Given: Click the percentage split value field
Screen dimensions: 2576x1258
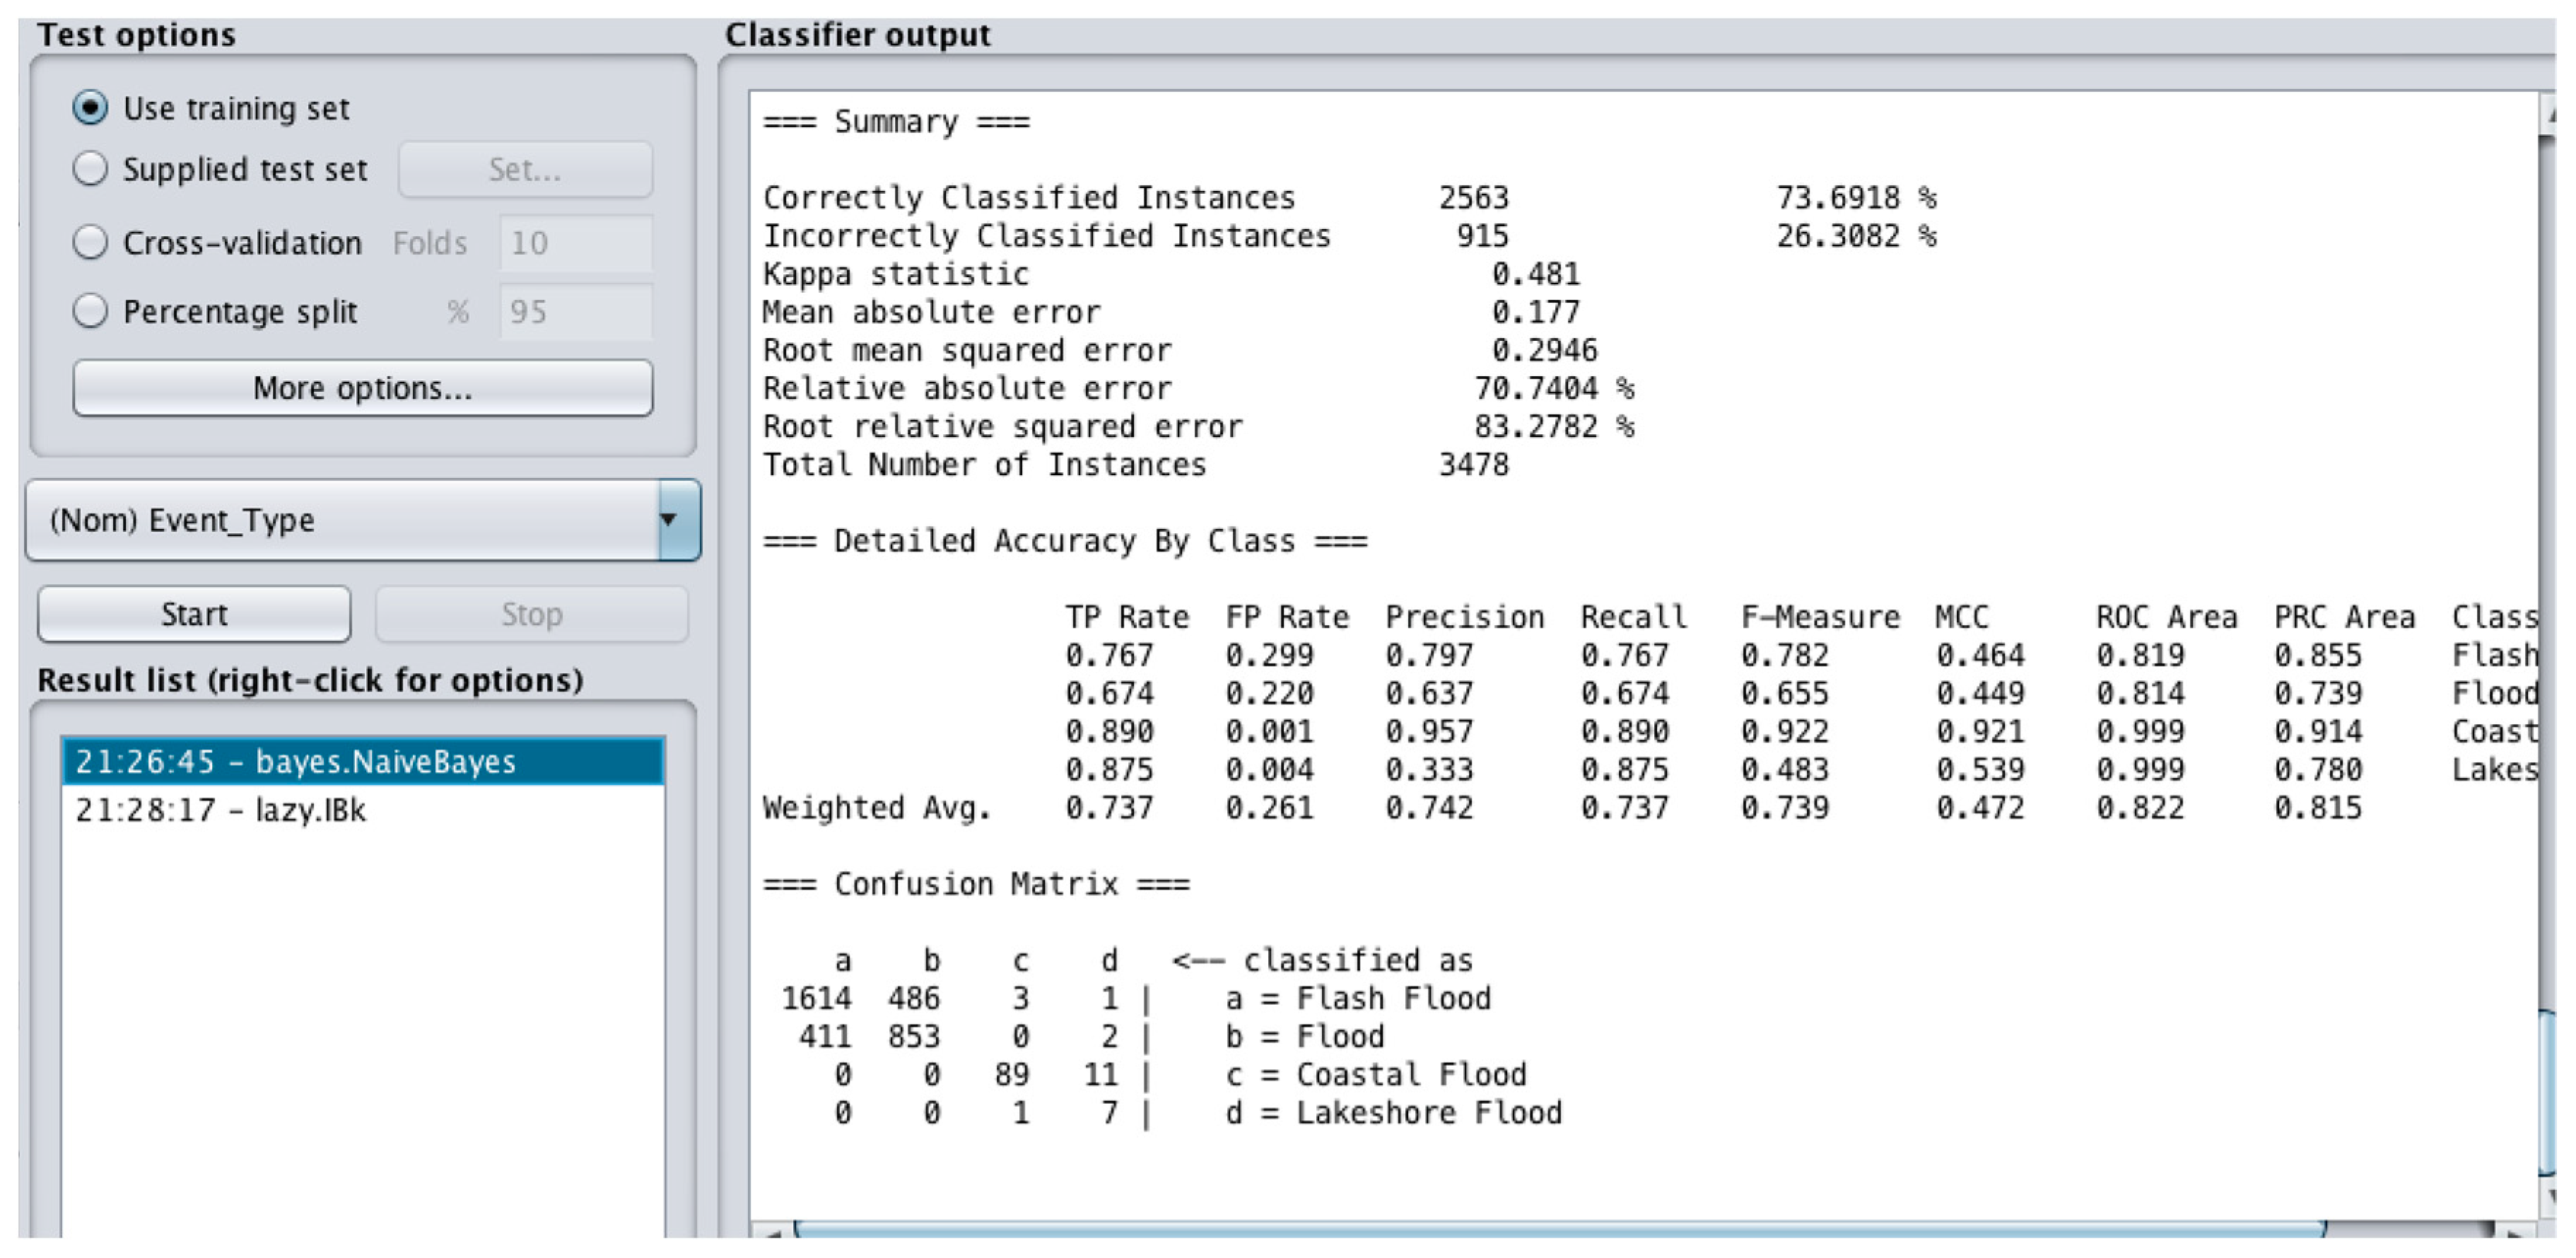Looking at the screenshot, I should tap(575, 311).
